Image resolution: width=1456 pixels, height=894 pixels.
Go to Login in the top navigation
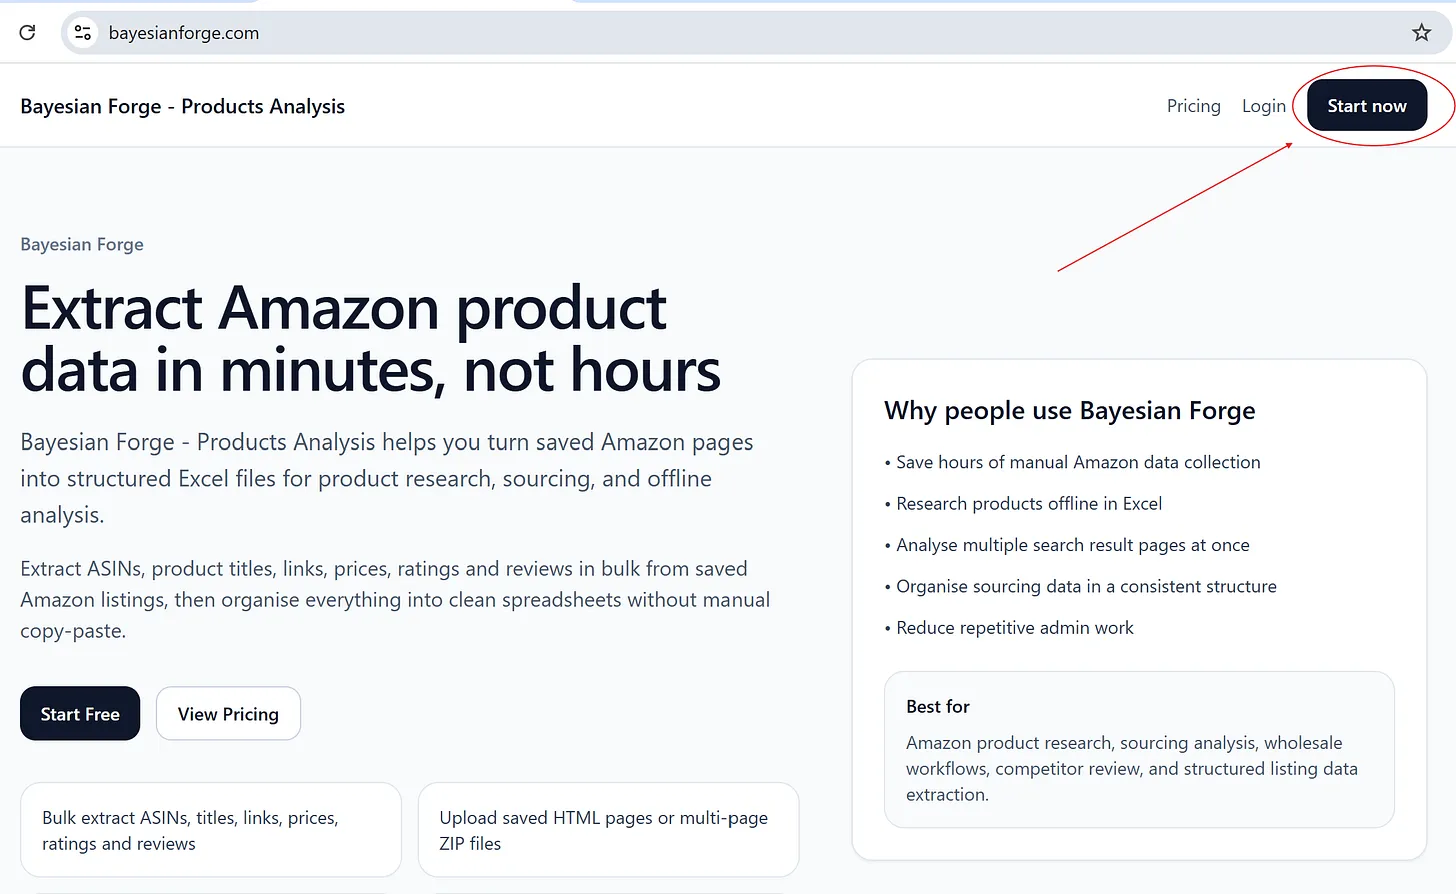[x=1263, y=106]
